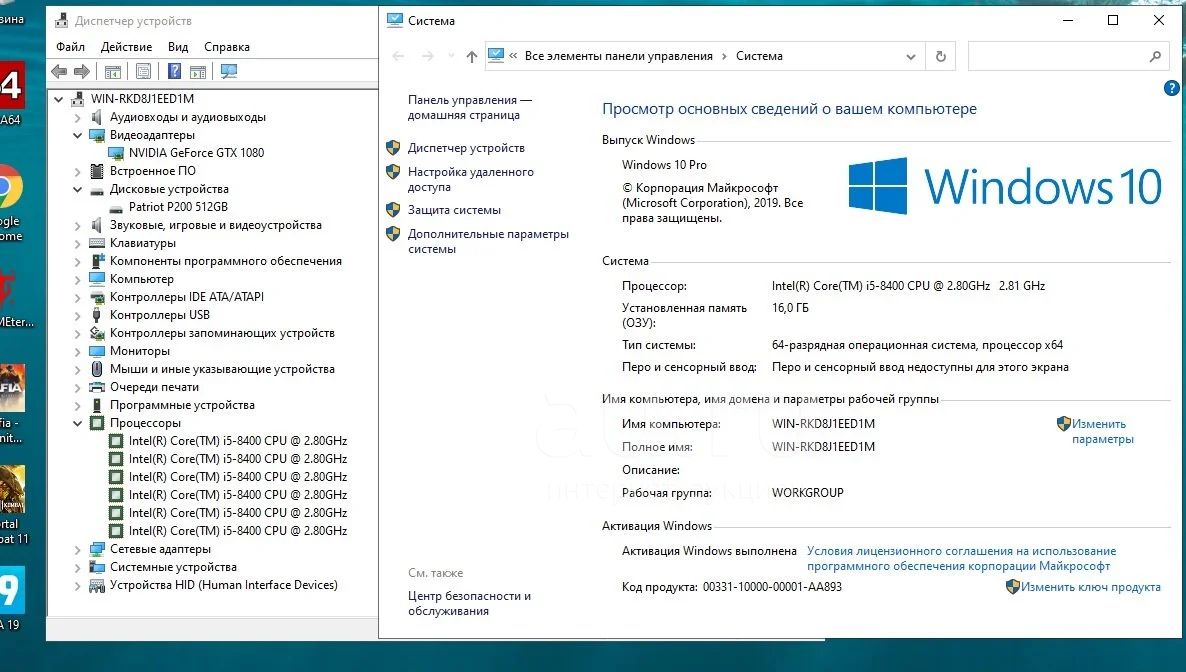
Task: Open Properties from the Device Manager toolbar
Action: point(143,72)
